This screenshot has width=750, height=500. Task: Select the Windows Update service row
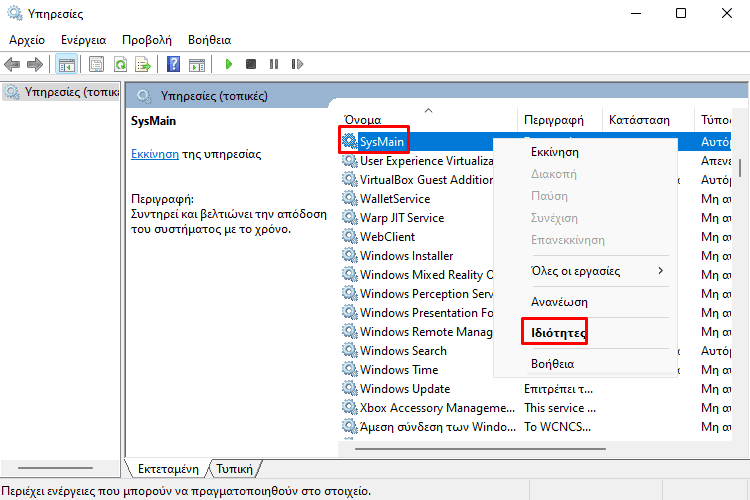tap(536, 388)
